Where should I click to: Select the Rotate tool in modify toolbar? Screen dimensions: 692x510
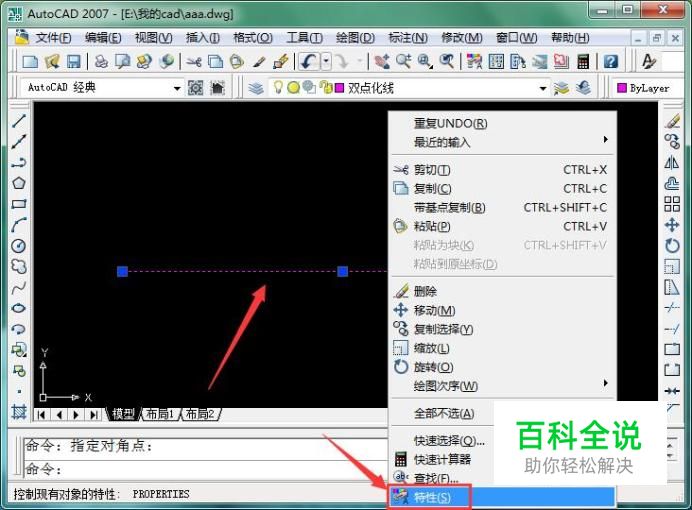pos(672,246)
